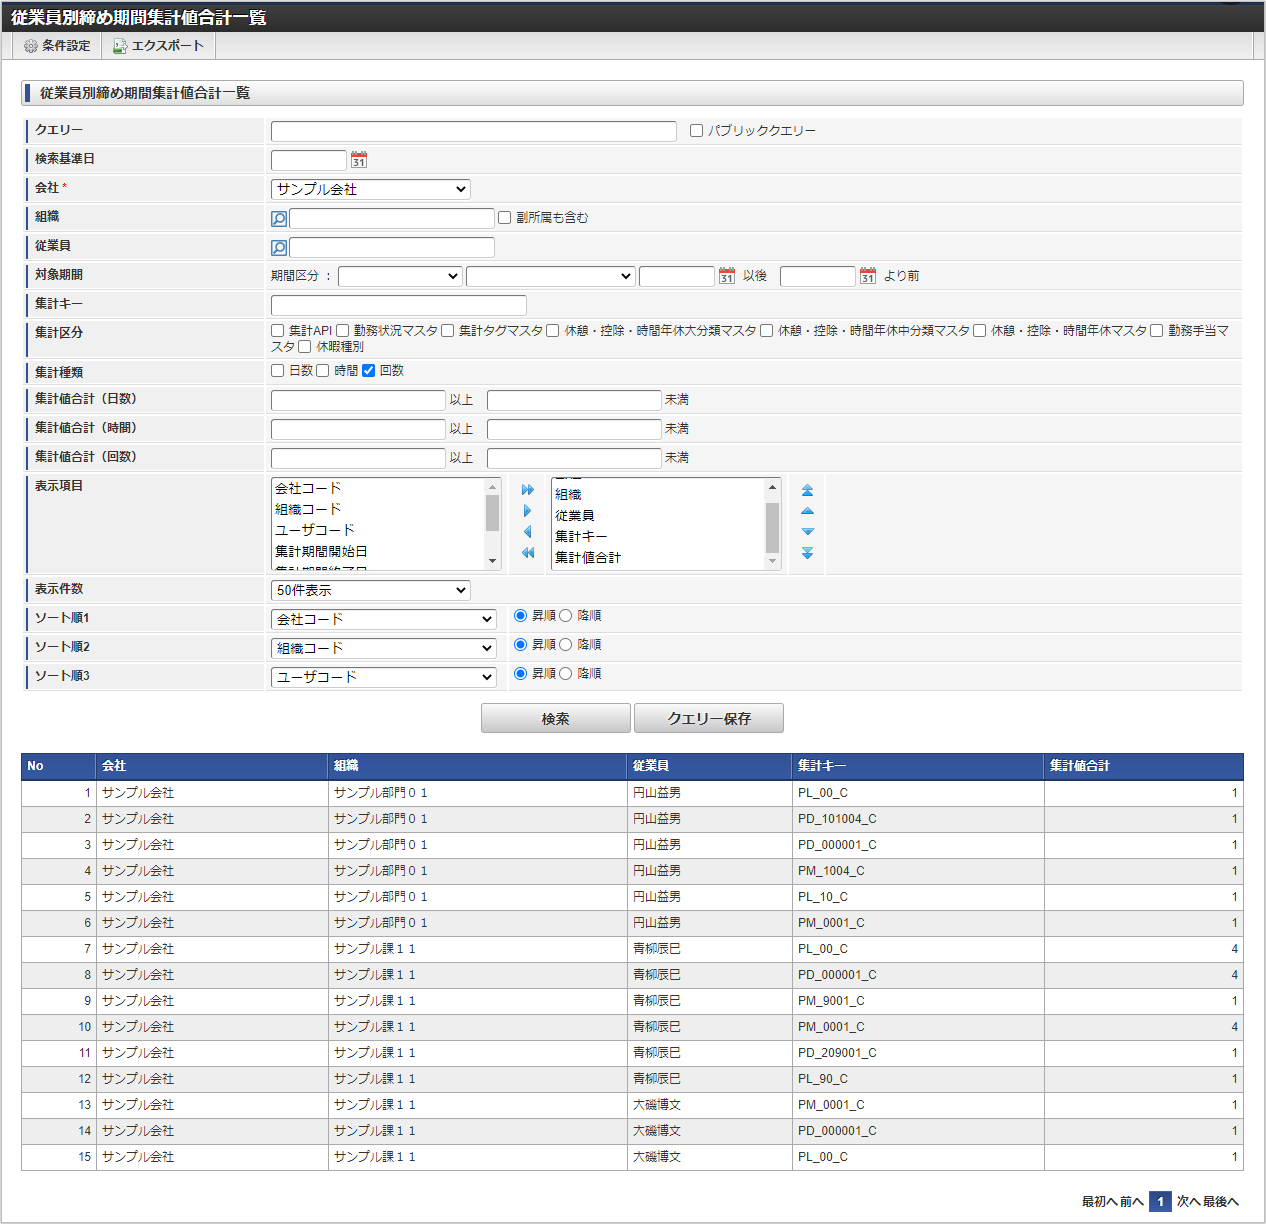Expand the 表示件数 dropdown
The width and height of the screenshot is (1266, 1224).
pos(370,590)
